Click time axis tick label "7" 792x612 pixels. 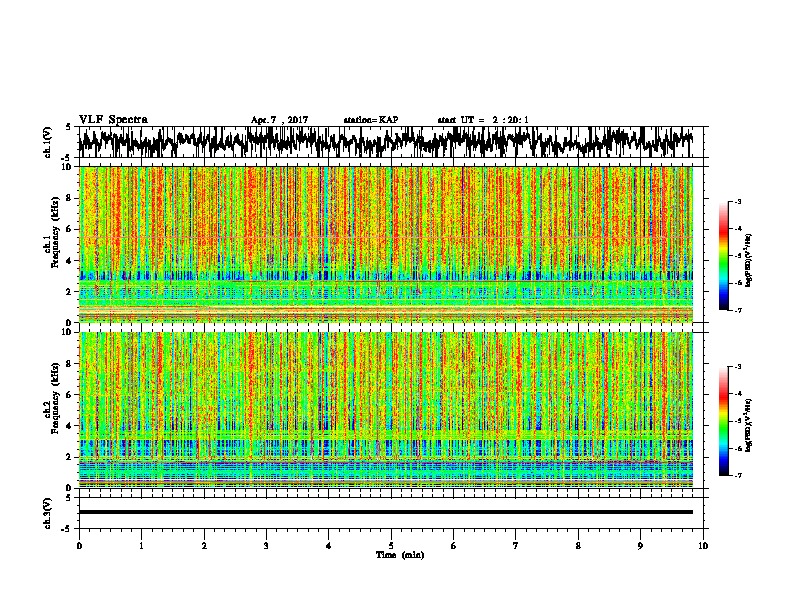point(516,545)
